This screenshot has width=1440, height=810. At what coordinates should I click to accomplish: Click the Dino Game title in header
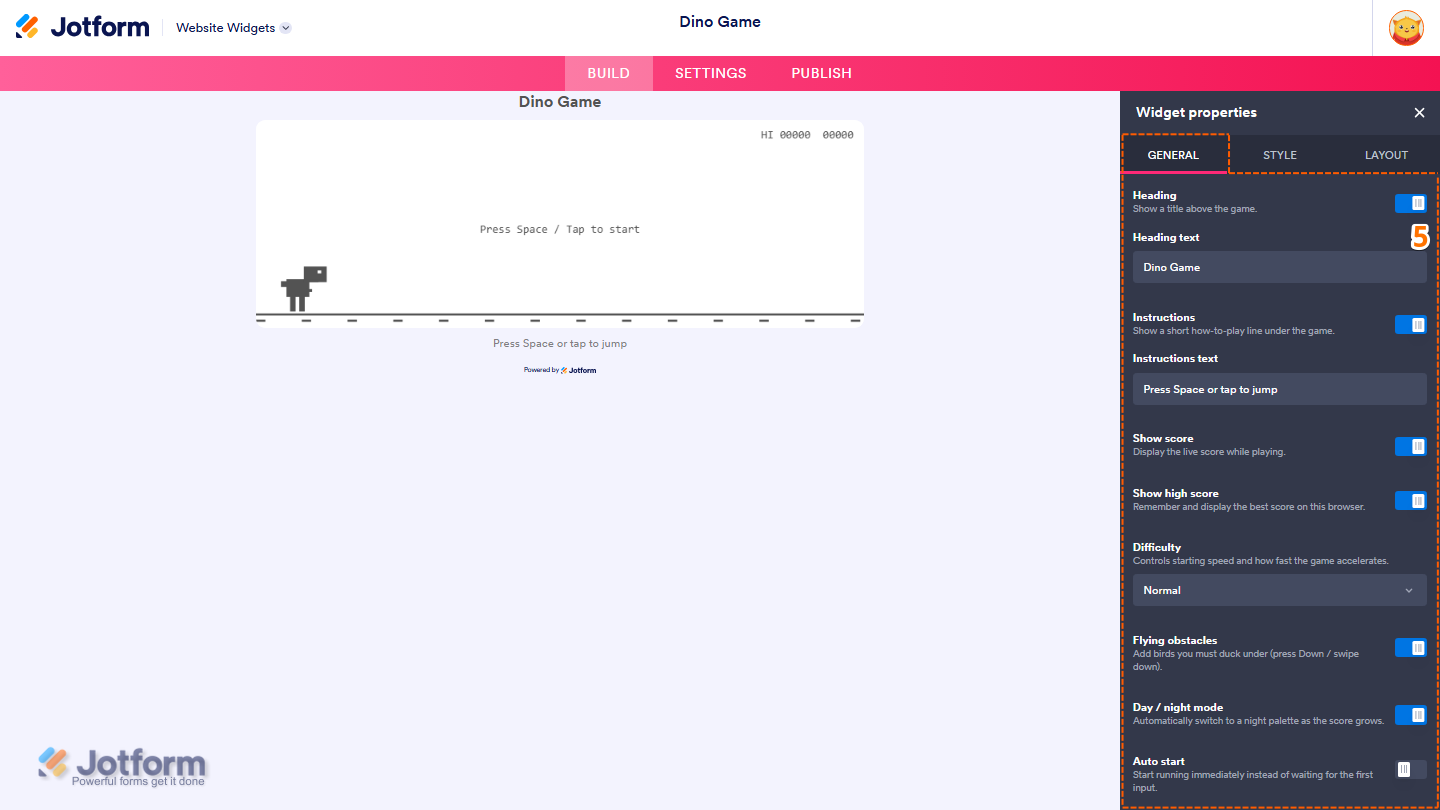720,22
